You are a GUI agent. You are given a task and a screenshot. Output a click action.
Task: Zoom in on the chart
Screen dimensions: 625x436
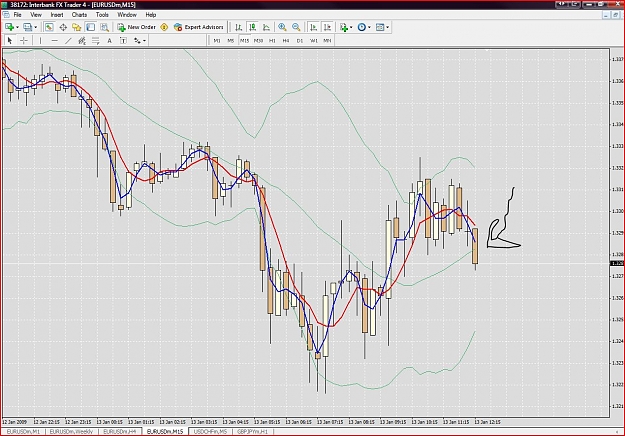point(282,27)
